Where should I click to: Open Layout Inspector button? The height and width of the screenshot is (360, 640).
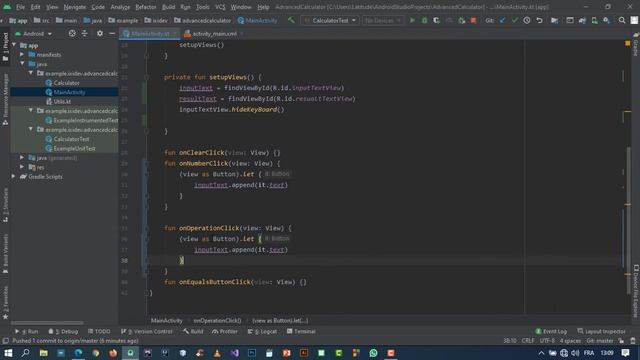tap(602, 331)
